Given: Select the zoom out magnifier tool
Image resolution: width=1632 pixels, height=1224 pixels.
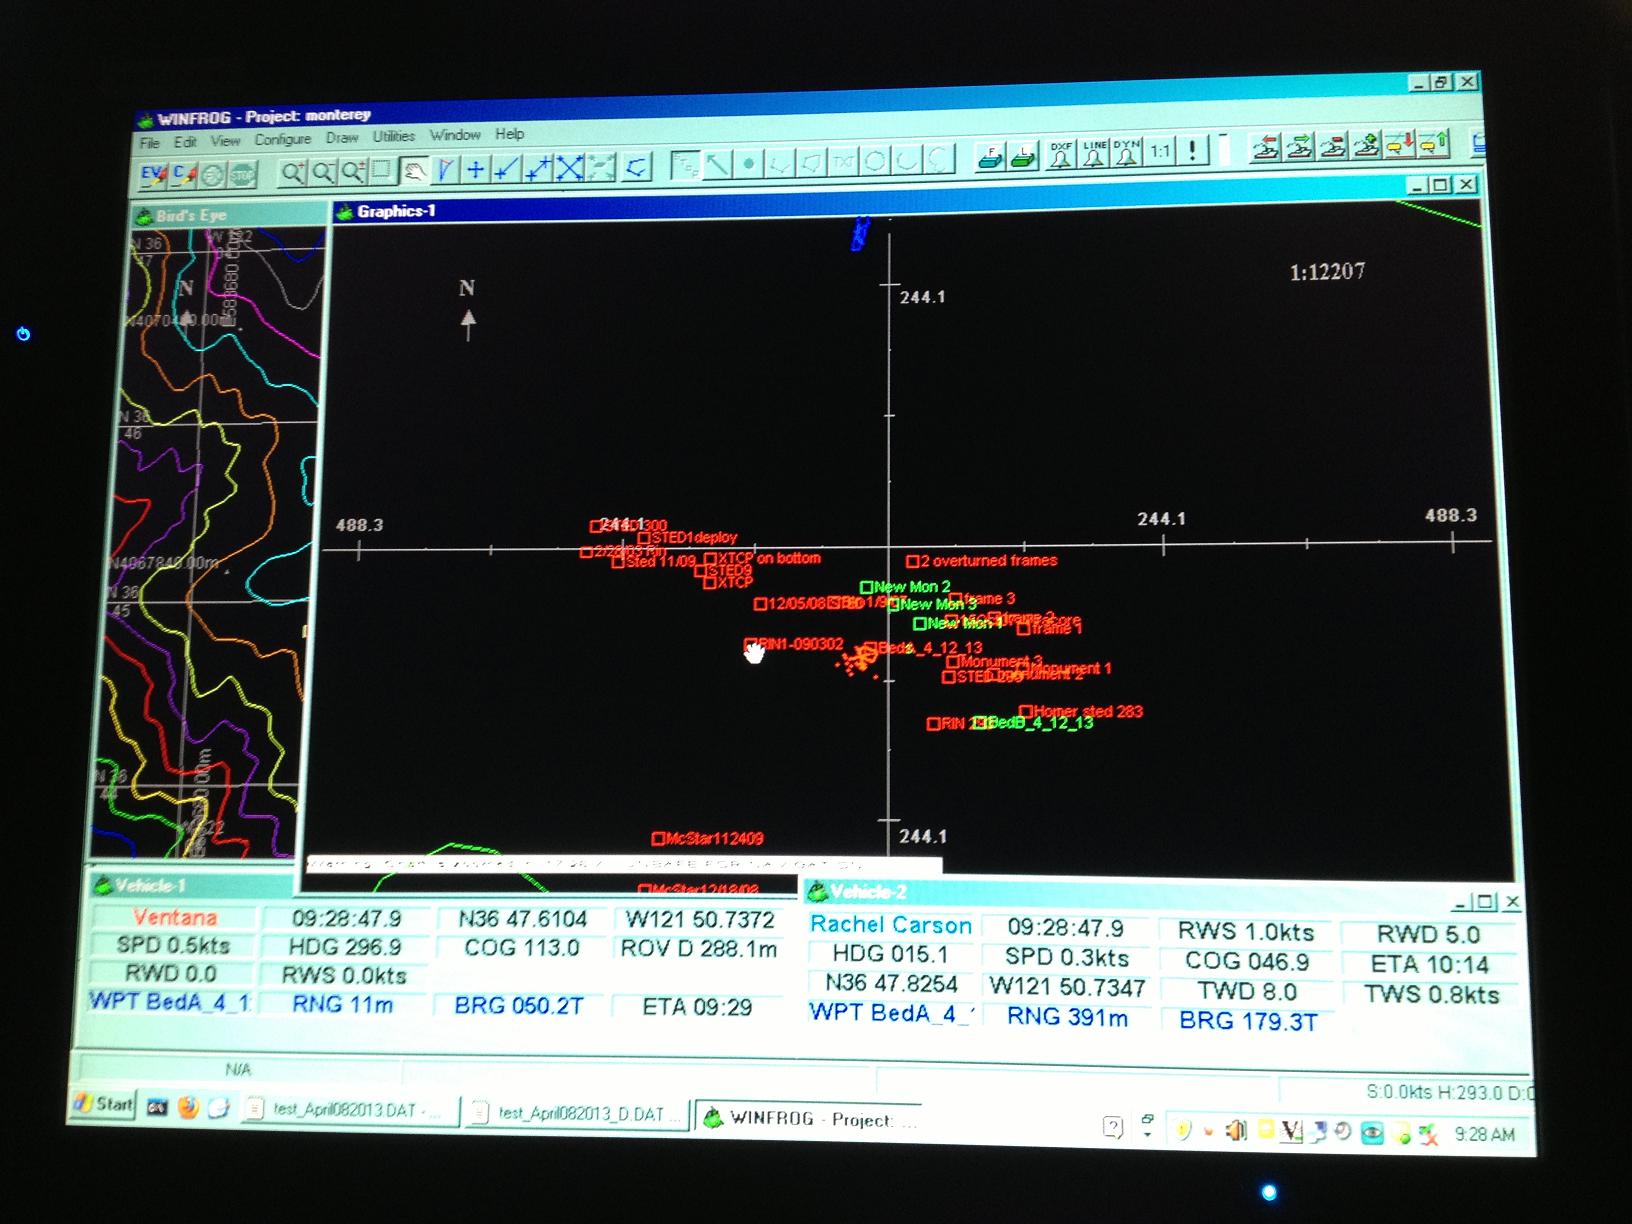Looking at the screenshot, I should (323, 173).
